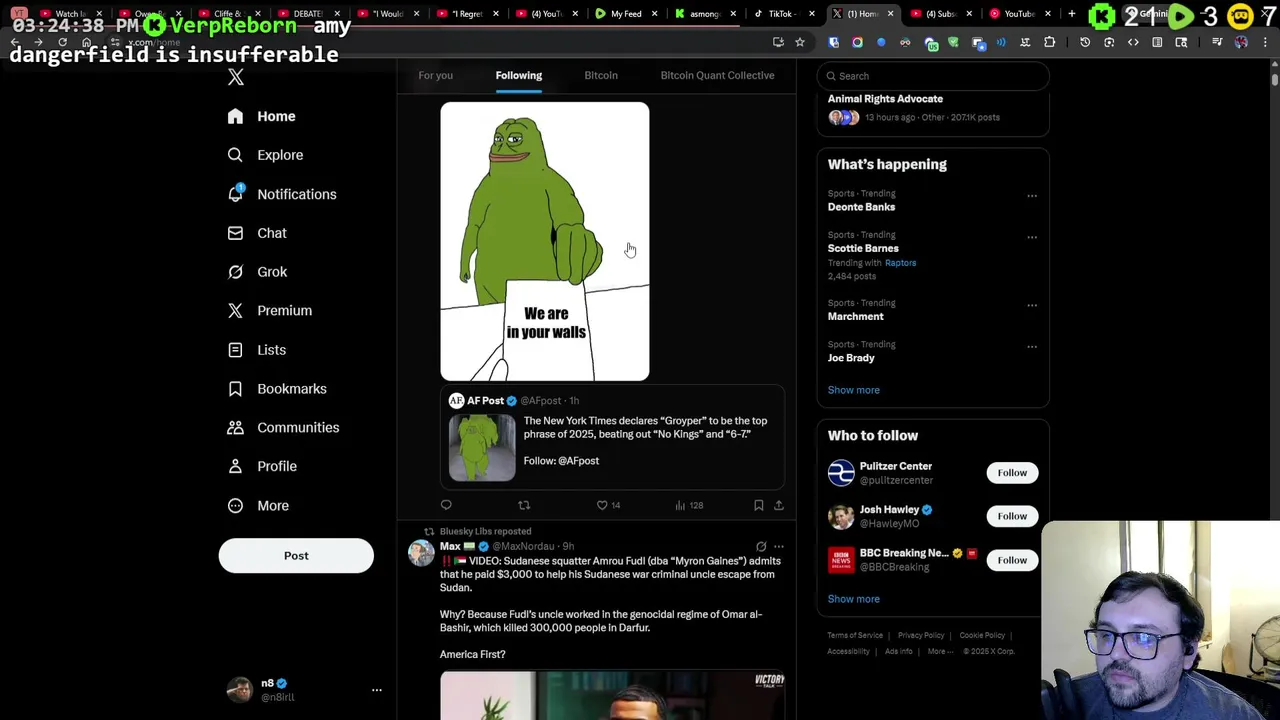The height and width of the screenshot is (720, 1280).
Task: Follow Pulitzer Center
Action: (1012, 473)
